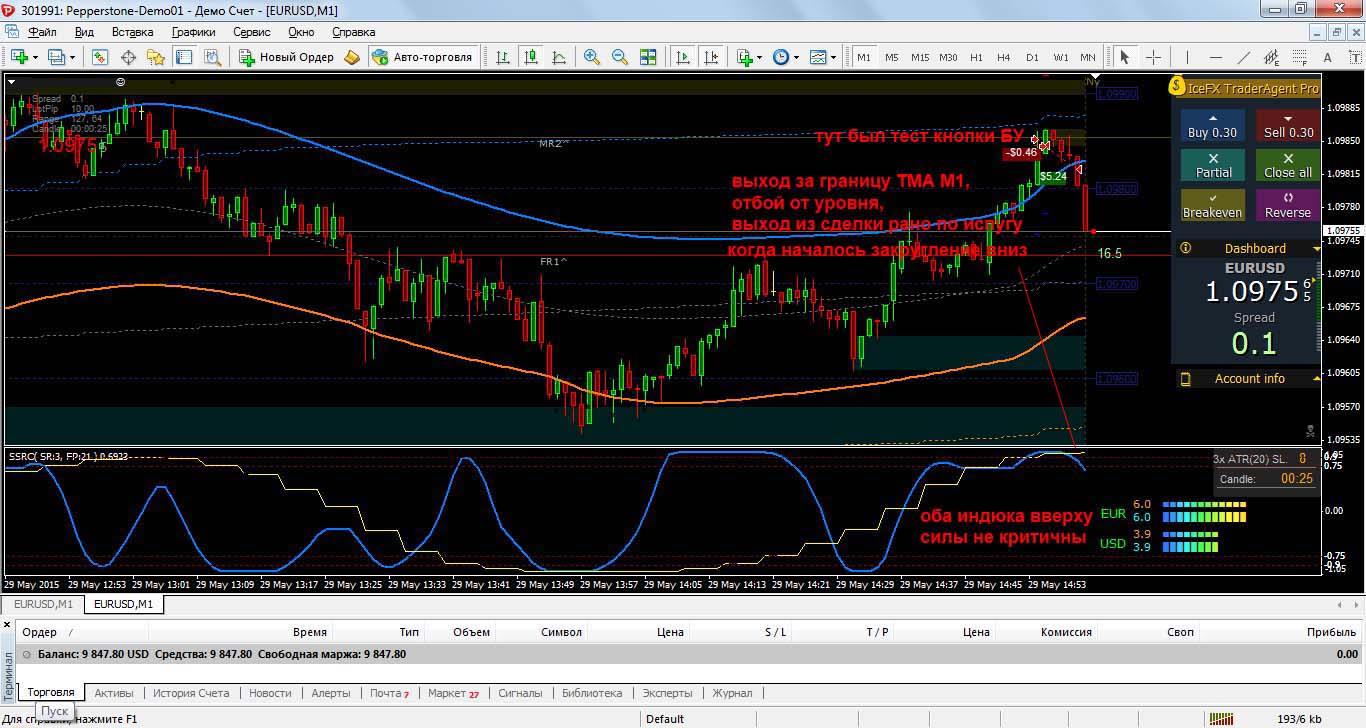Toggle the Terminal panel toolbar icon
The height and width of the screenshot is (728, 1366).
183,57
